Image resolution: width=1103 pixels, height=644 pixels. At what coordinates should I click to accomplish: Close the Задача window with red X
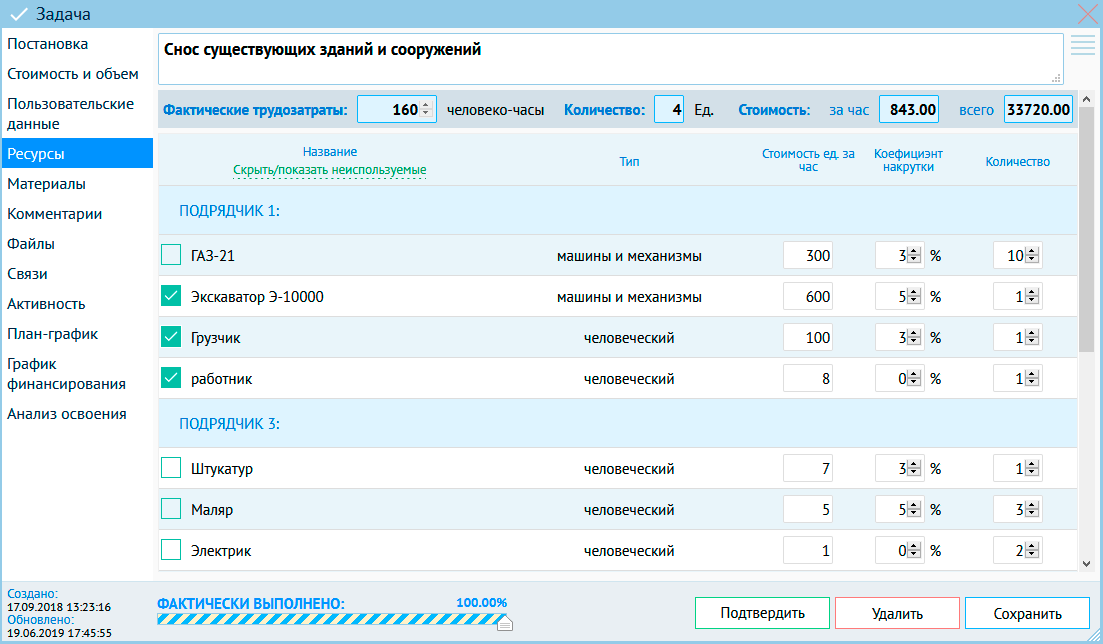pyautogui.click(x=1088, y=13)
